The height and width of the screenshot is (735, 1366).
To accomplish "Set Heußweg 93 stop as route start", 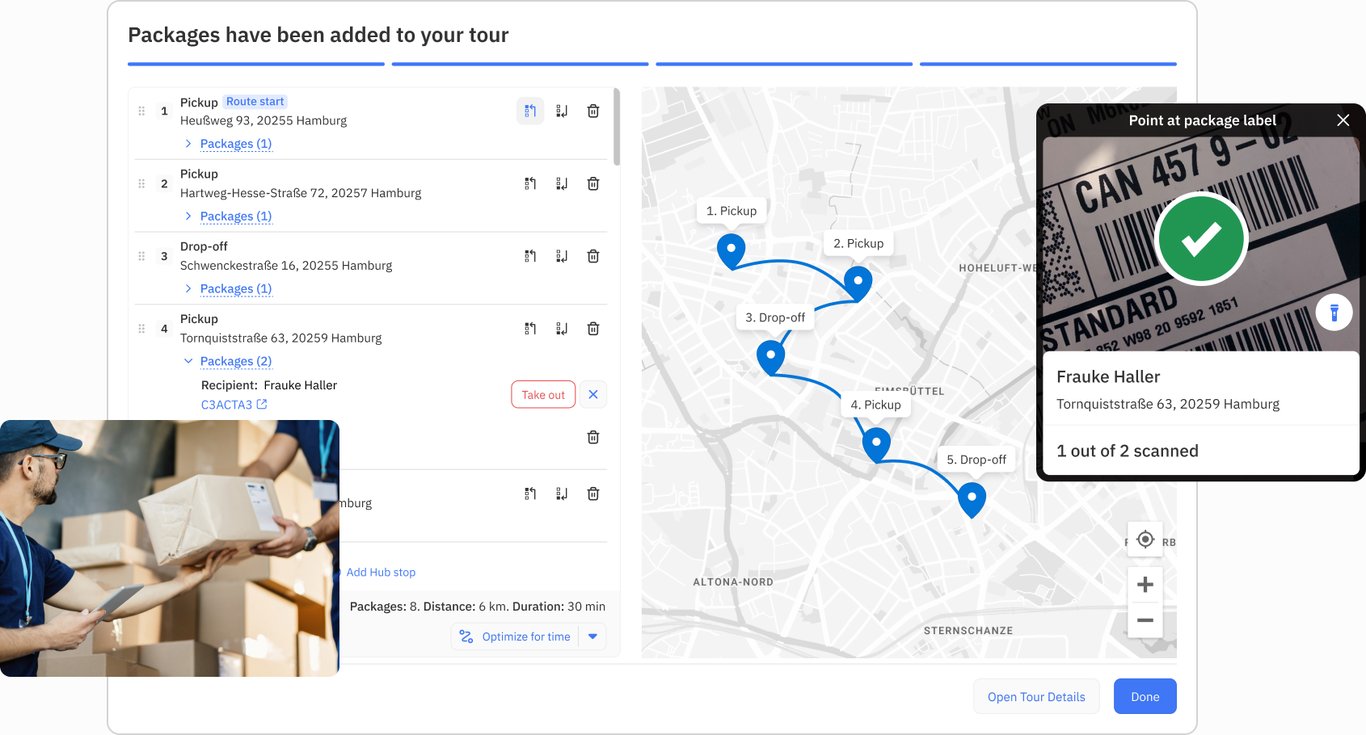I will pyautogui.click(x=530, y=111).
